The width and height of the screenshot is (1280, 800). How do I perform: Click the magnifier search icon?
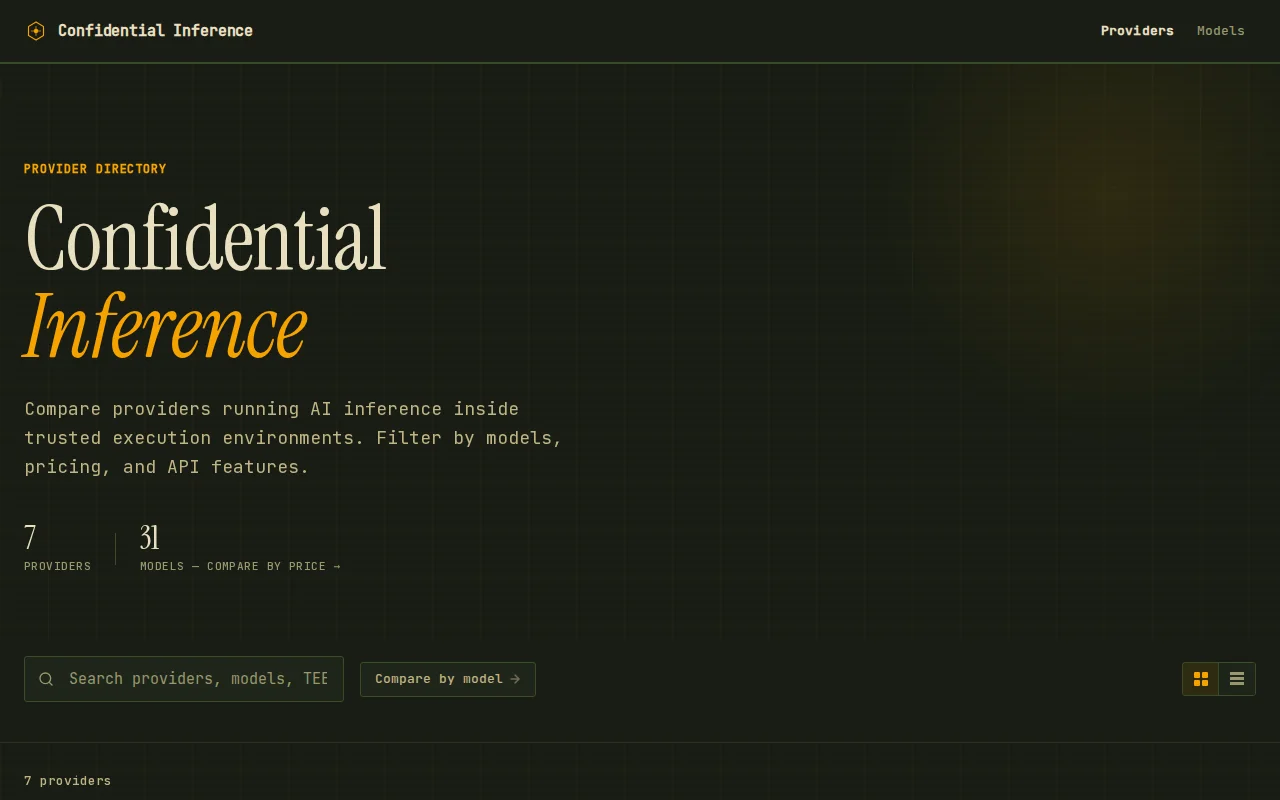click(x=46, y=679)
